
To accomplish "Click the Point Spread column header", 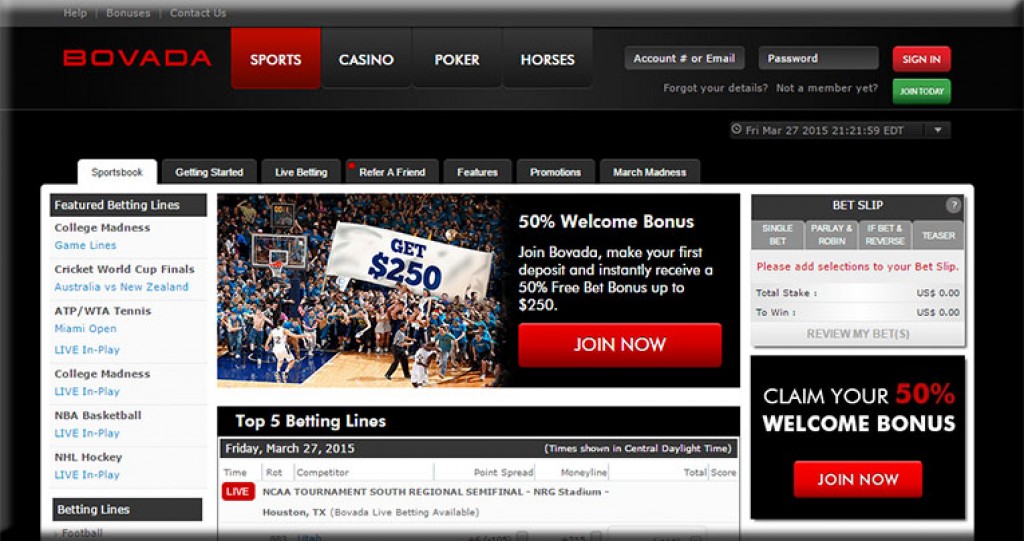I will tap(504, 472).
